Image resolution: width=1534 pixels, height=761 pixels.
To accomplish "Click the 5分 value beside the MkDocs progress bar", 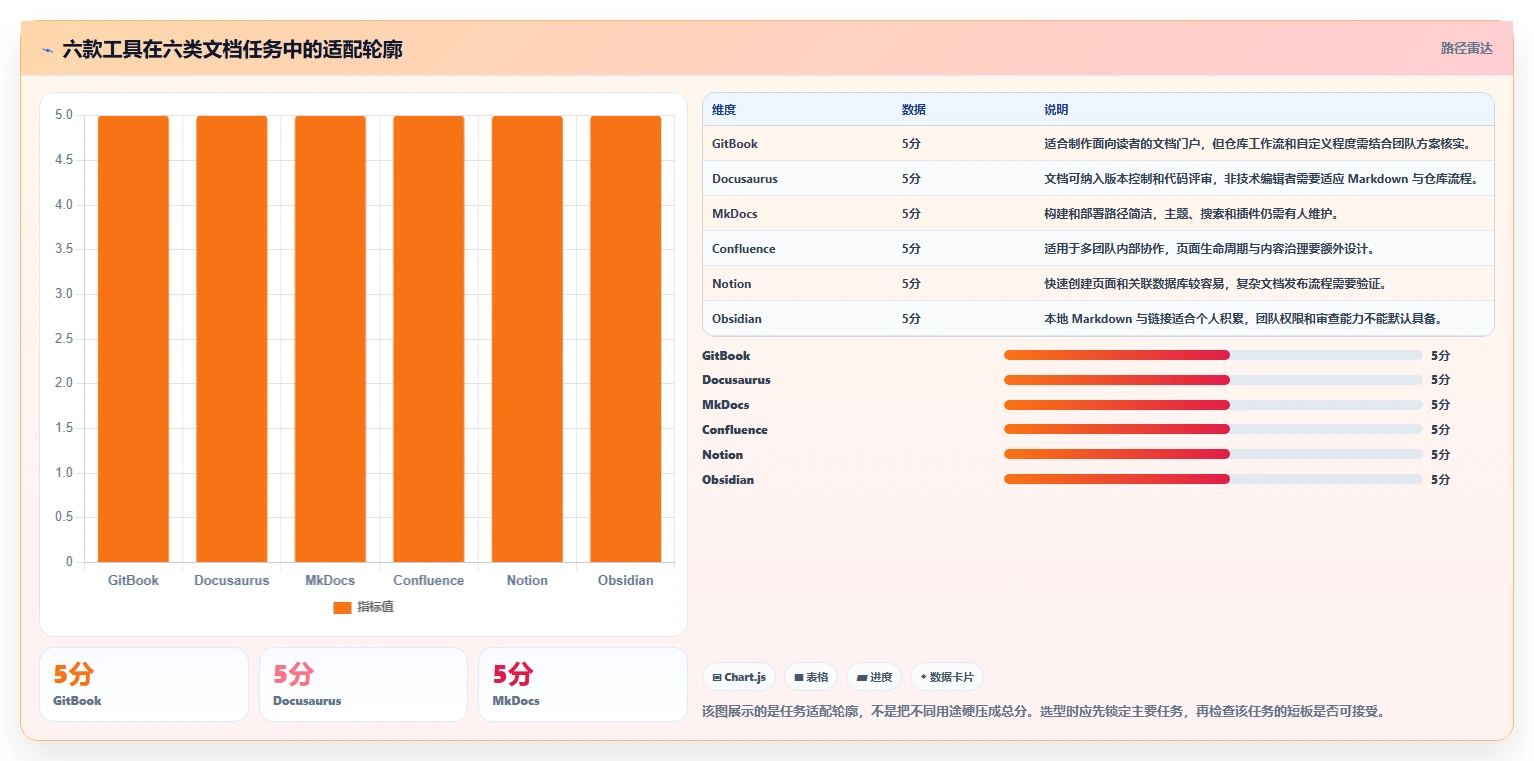I will (1440, 405).
